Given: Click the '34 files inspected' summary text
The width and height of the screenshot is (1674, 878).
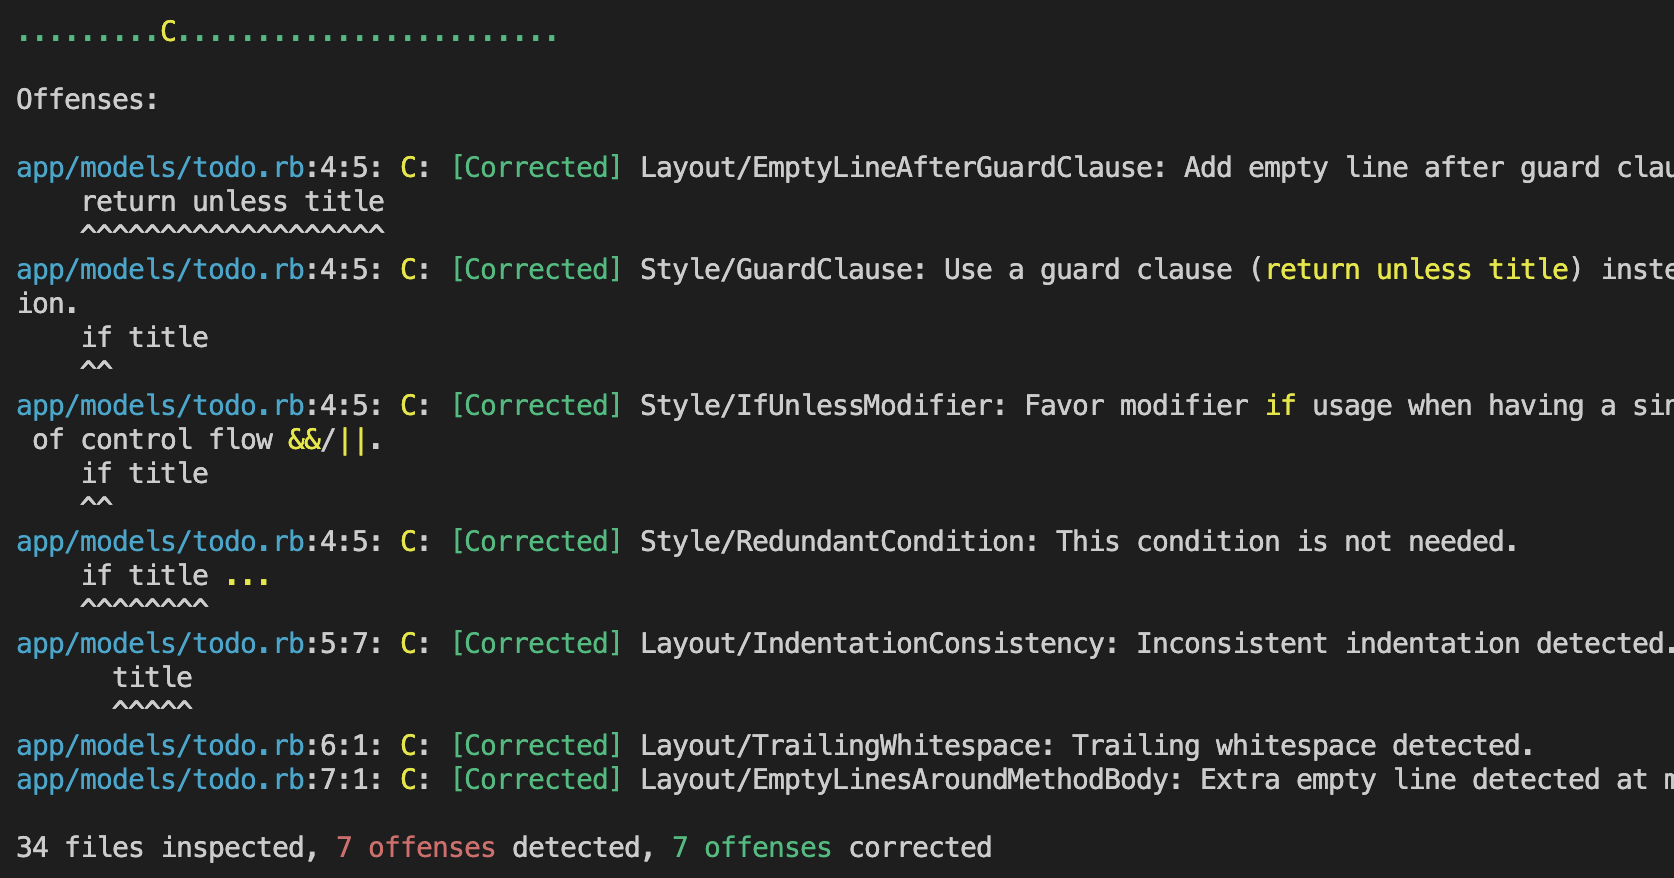Looking at the screenshot, I should coord(160,848).
